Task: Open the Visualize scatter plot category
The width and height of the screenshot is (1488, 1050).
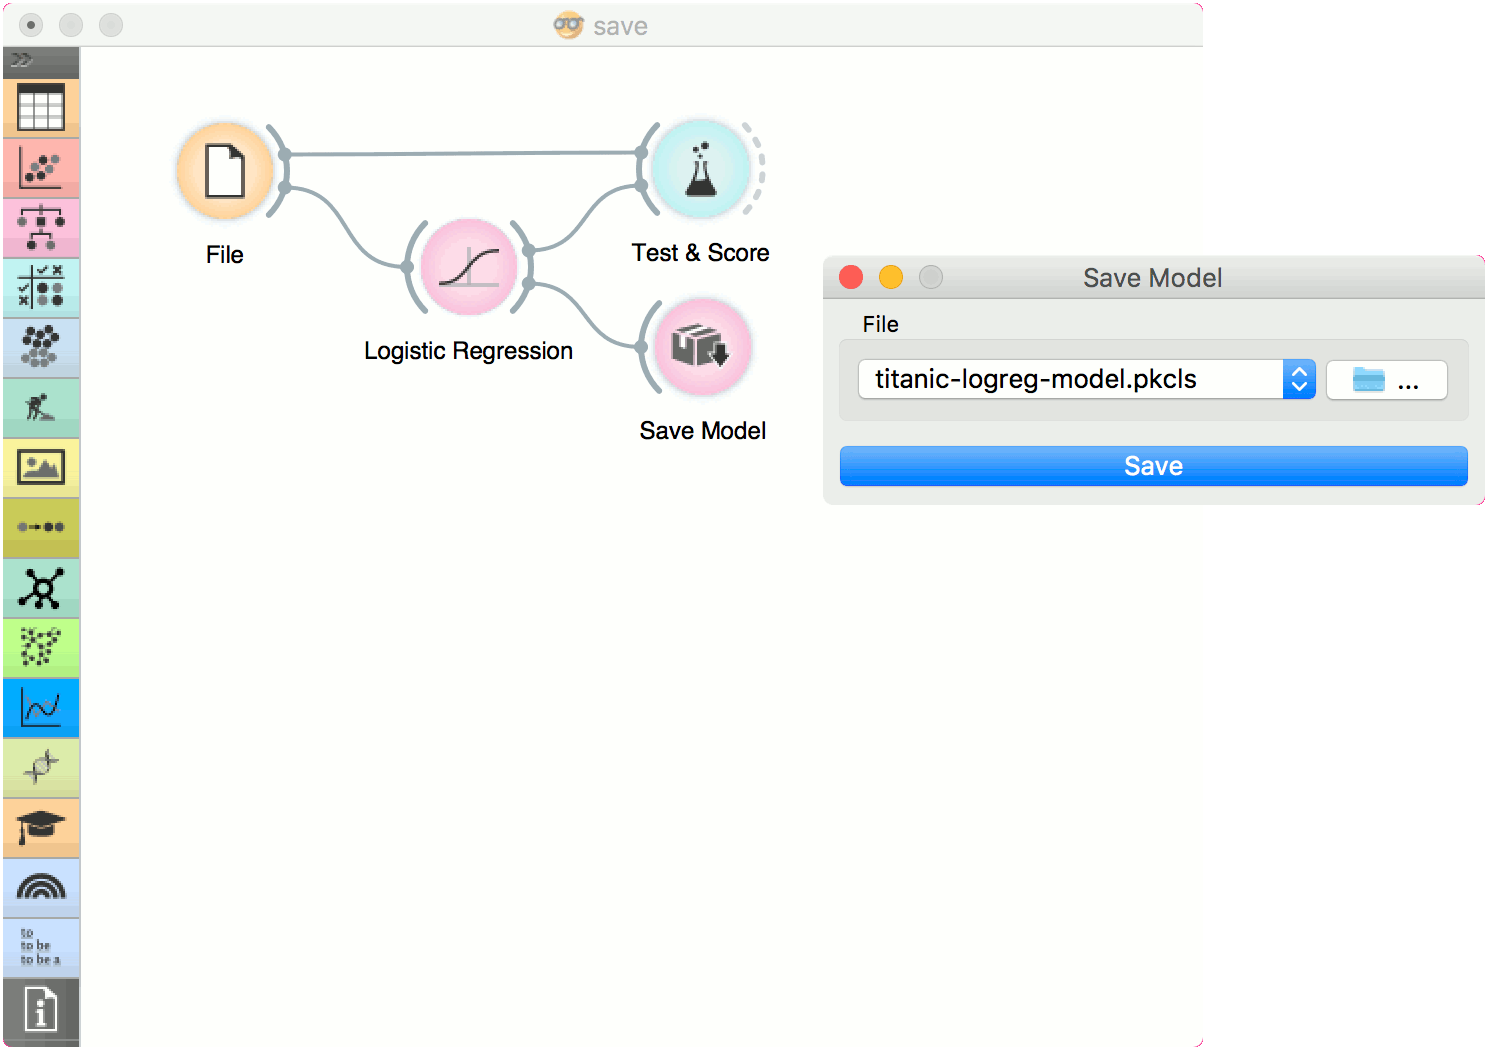Action: pos(41,168)
